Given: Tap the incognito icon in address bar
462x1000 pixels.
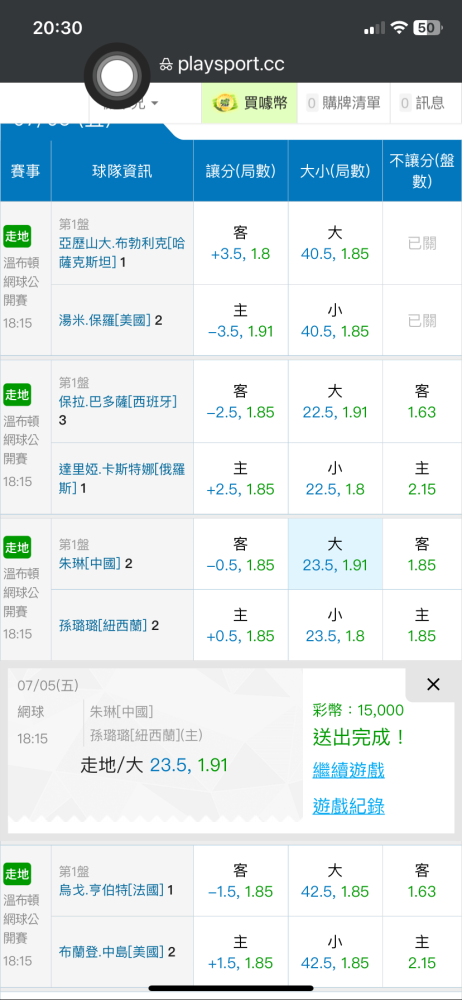Looking at the screenshot, I should [x=166, y=64].
